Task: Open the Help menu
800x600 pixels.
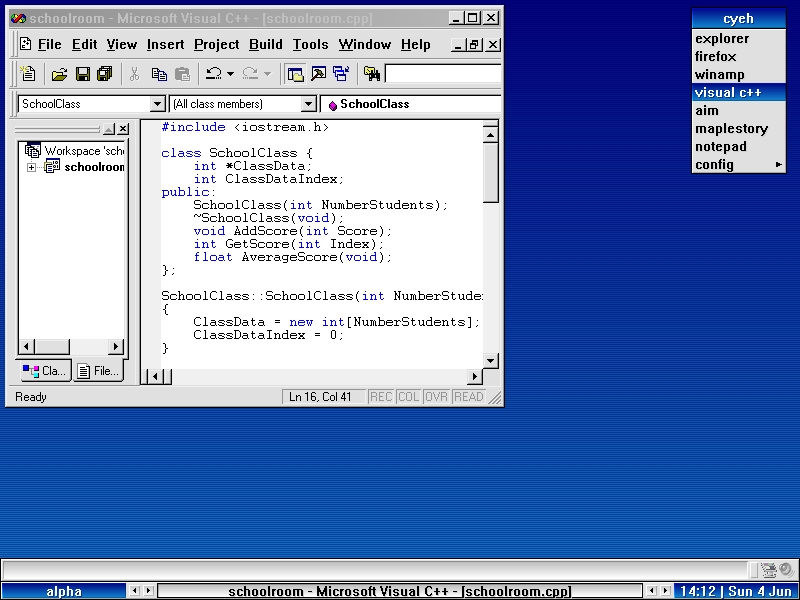Action: point(415,45)
